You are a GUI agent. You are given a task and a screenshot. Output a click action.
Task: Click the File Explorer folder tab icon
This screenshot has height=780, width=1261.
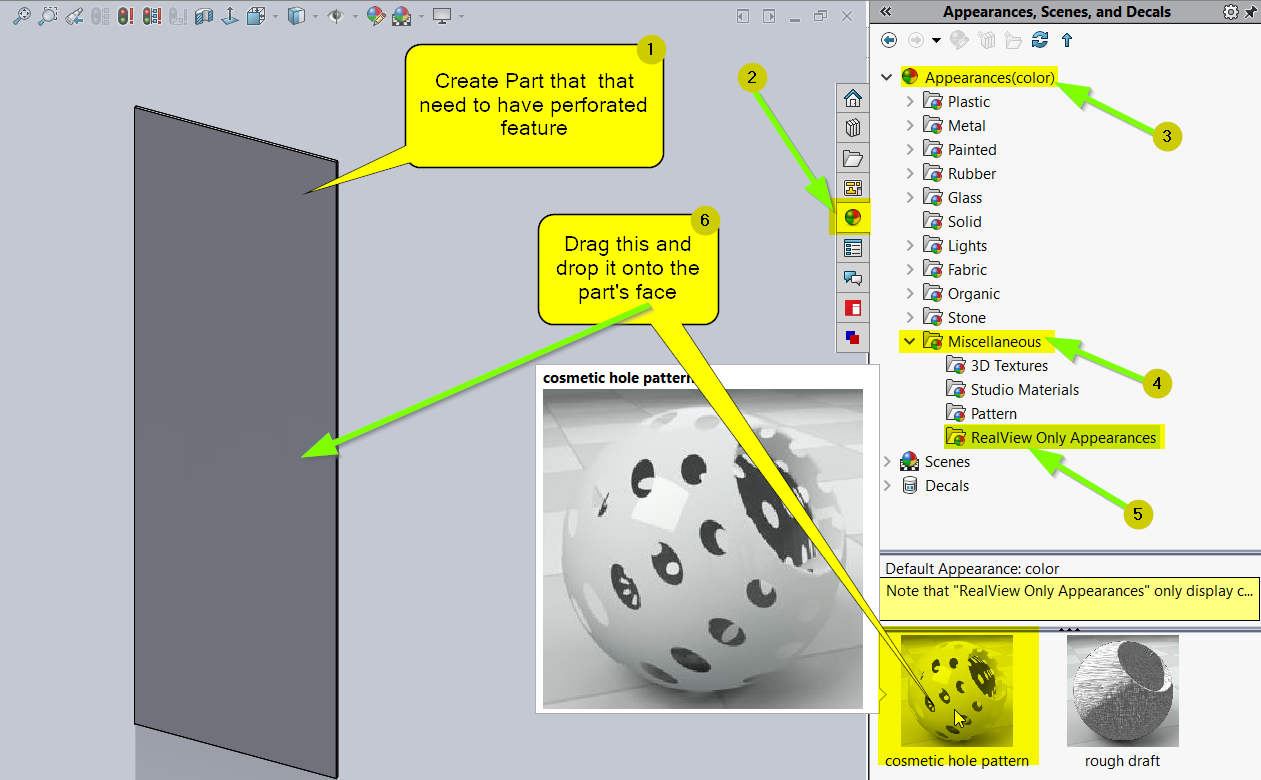(853, 158)
